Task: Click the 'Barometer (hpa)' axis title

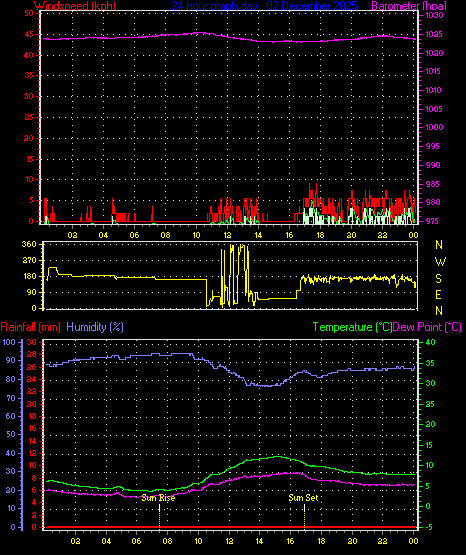Action: click(x=409, y=6)
